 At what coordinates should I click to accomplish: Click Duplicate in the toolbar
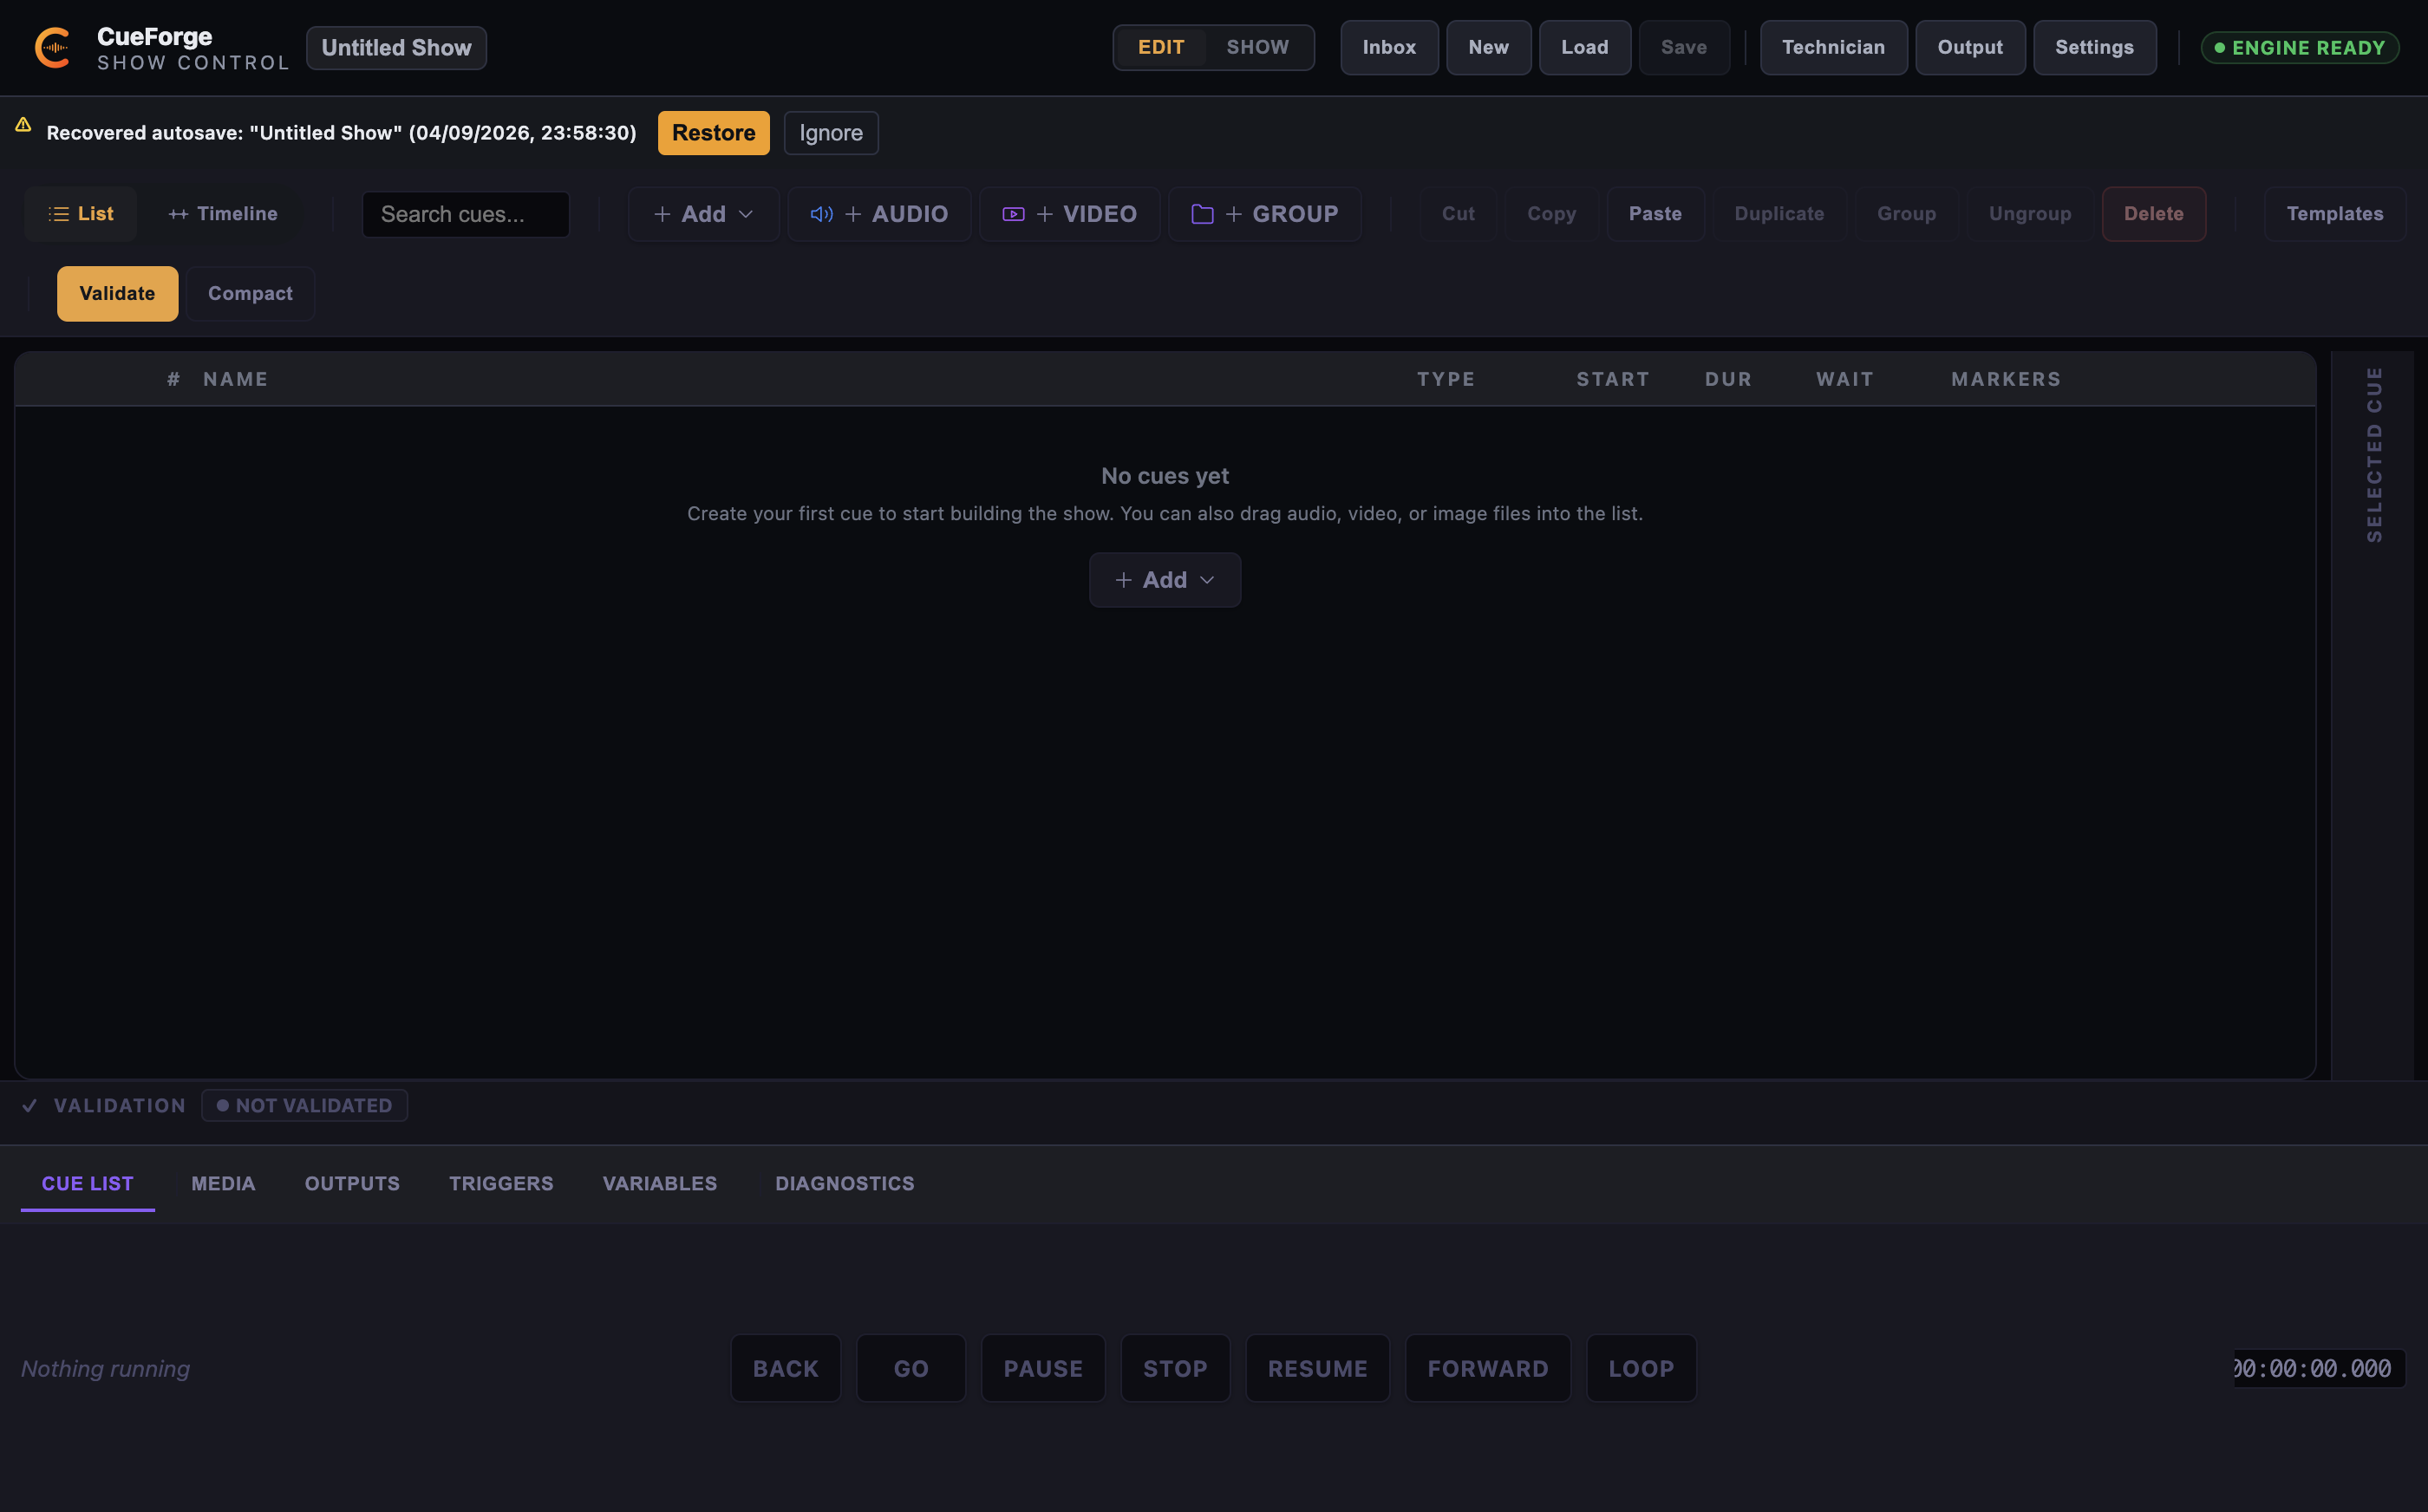(x=1780, y=214)
